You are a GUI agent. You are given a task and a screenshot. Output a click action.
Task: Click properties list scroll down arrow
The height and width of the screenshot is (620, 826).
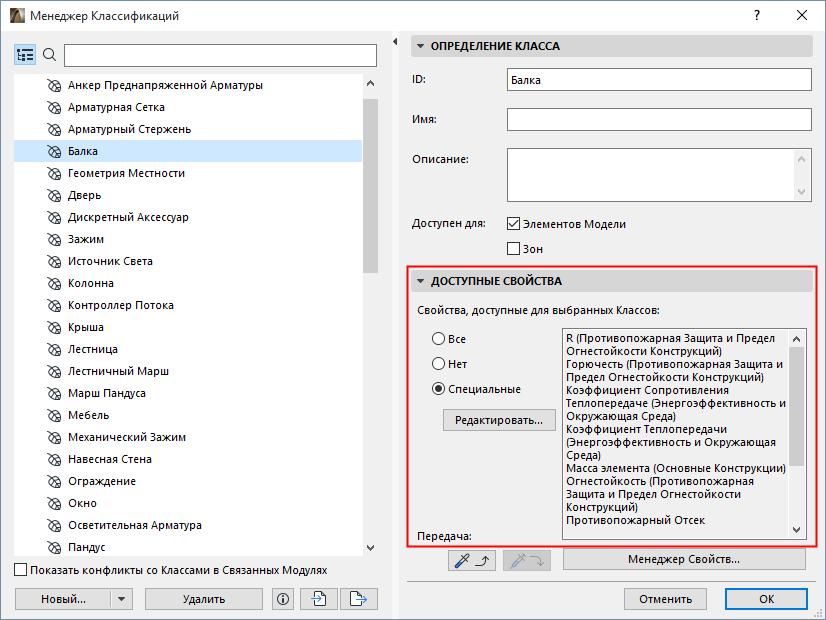click(x=796, y=530)
